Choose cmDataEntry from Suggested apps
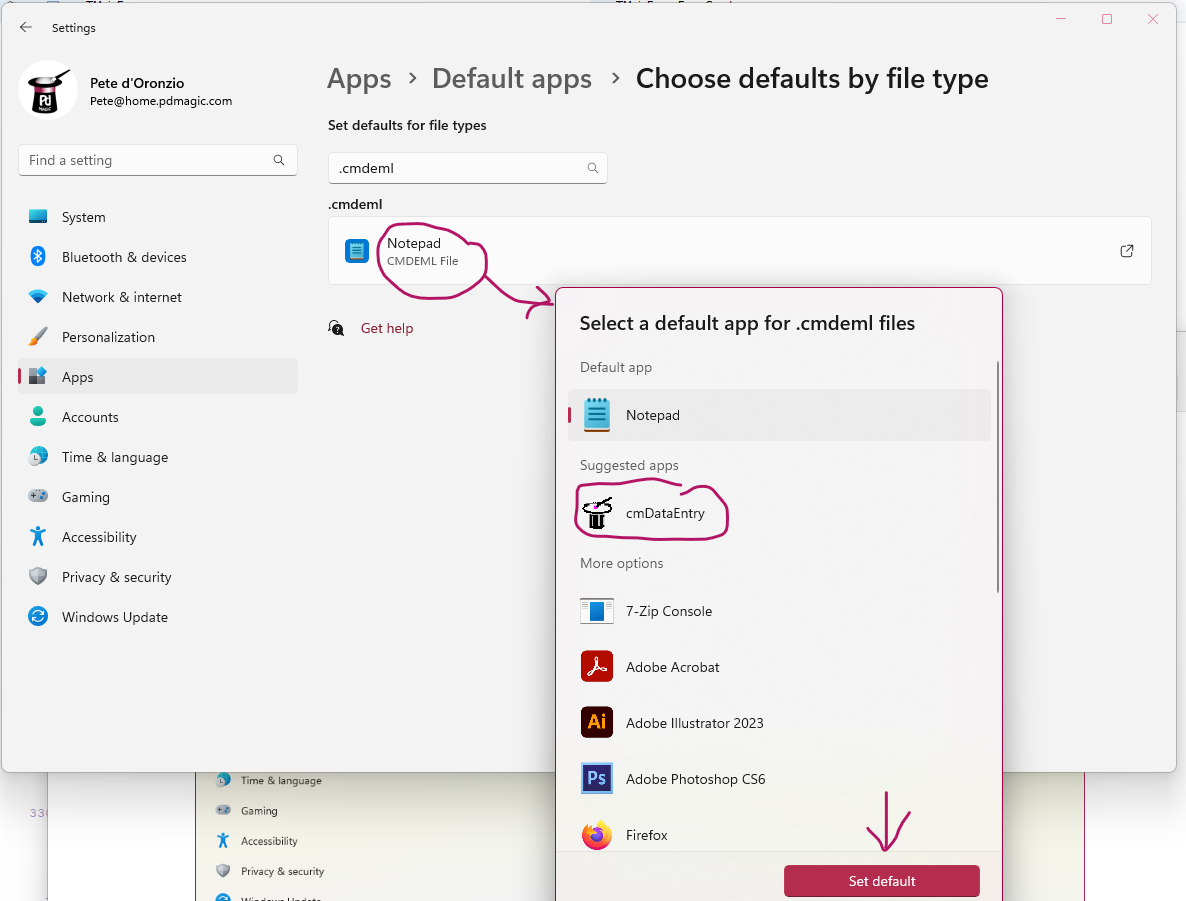Screen dimensions: 1186x901 coord(779,513)
